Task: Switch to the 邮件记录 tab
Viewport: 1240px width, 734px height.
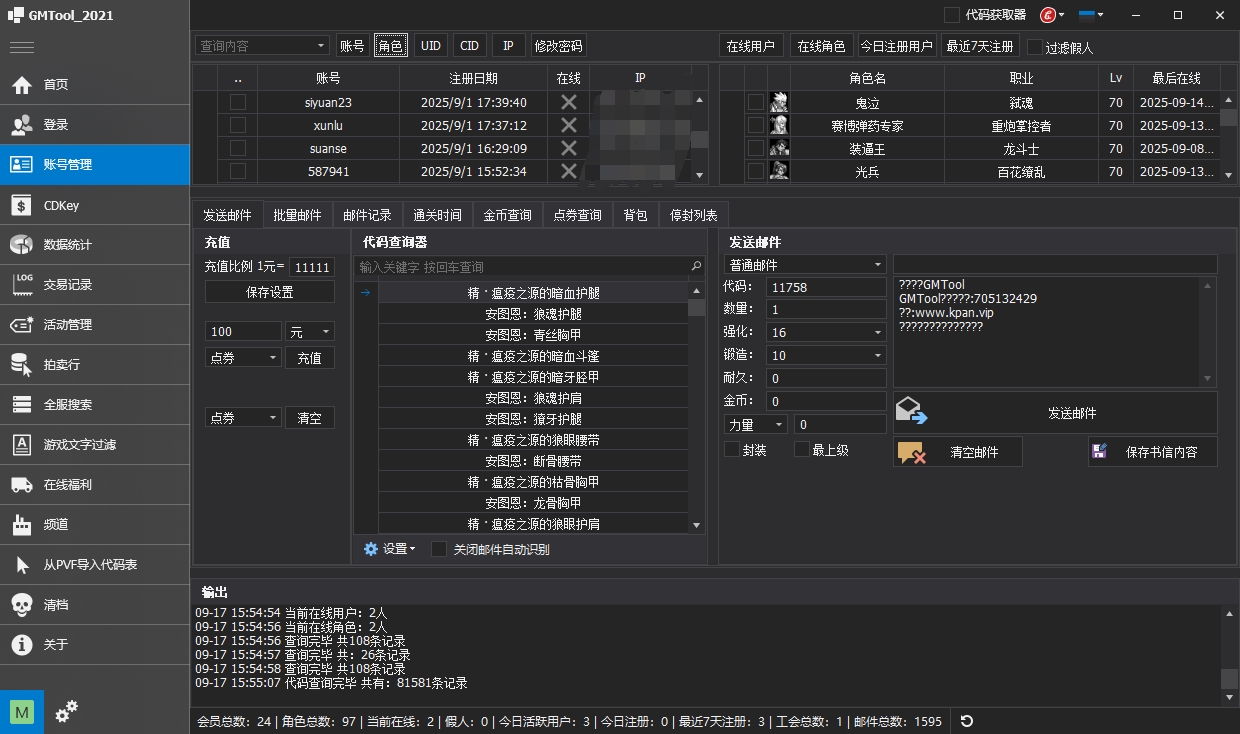Action: point(367,215)
